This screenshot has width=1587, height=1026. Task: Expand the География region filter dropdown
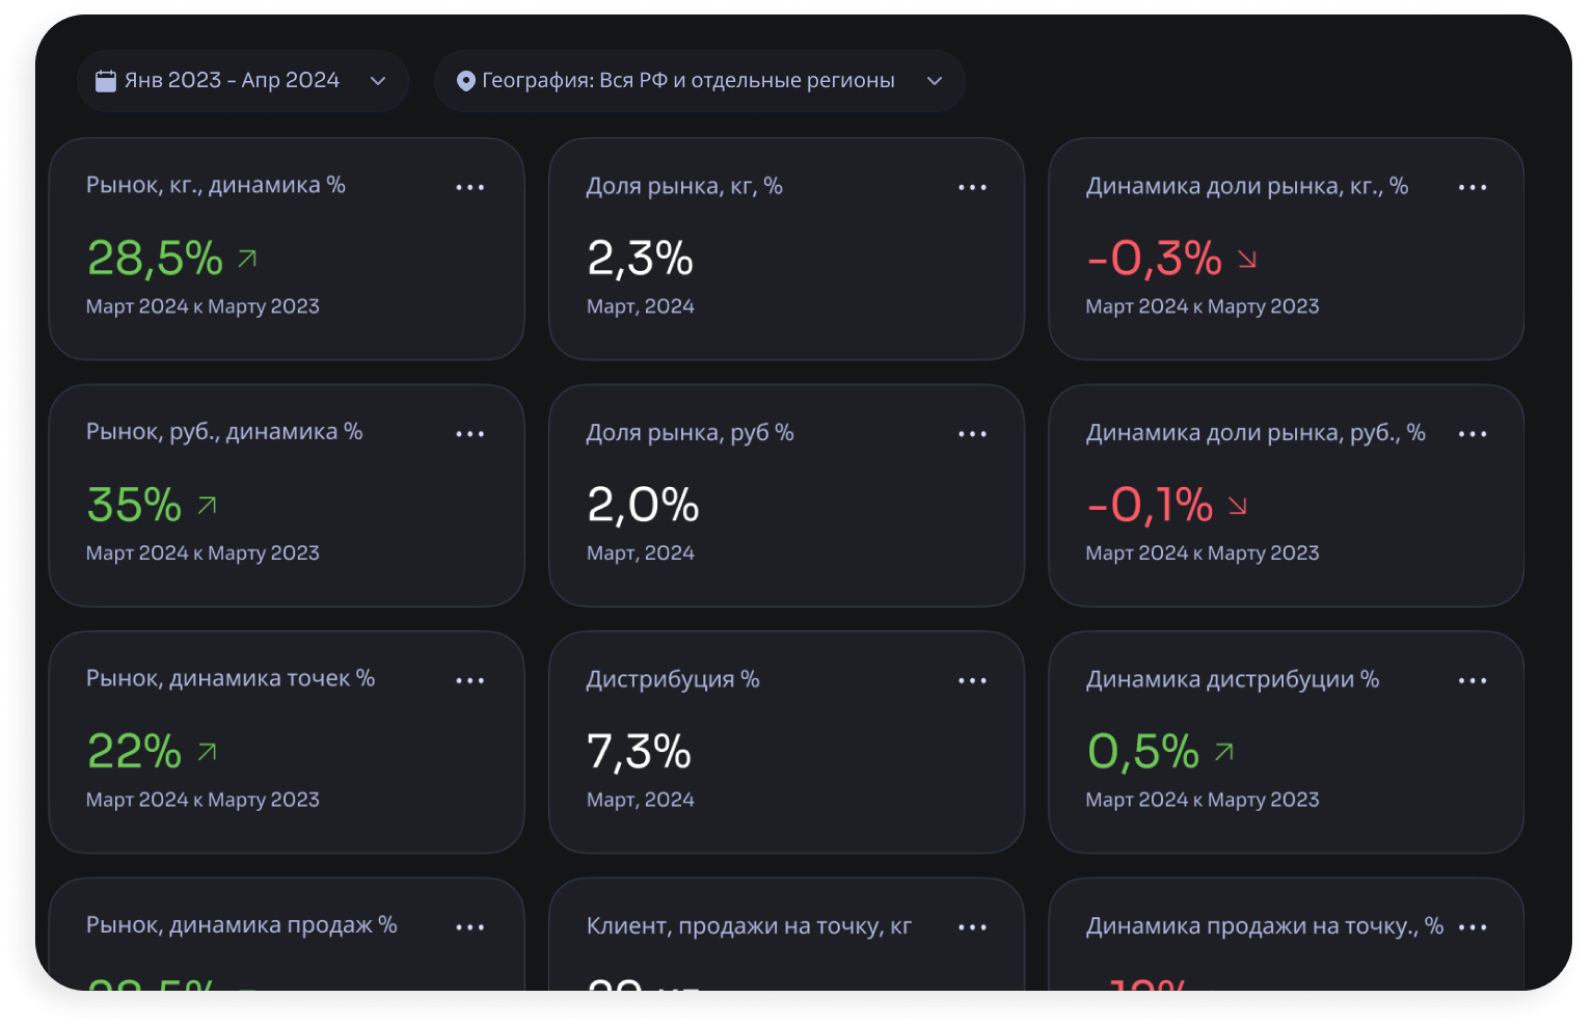[699, 81]
